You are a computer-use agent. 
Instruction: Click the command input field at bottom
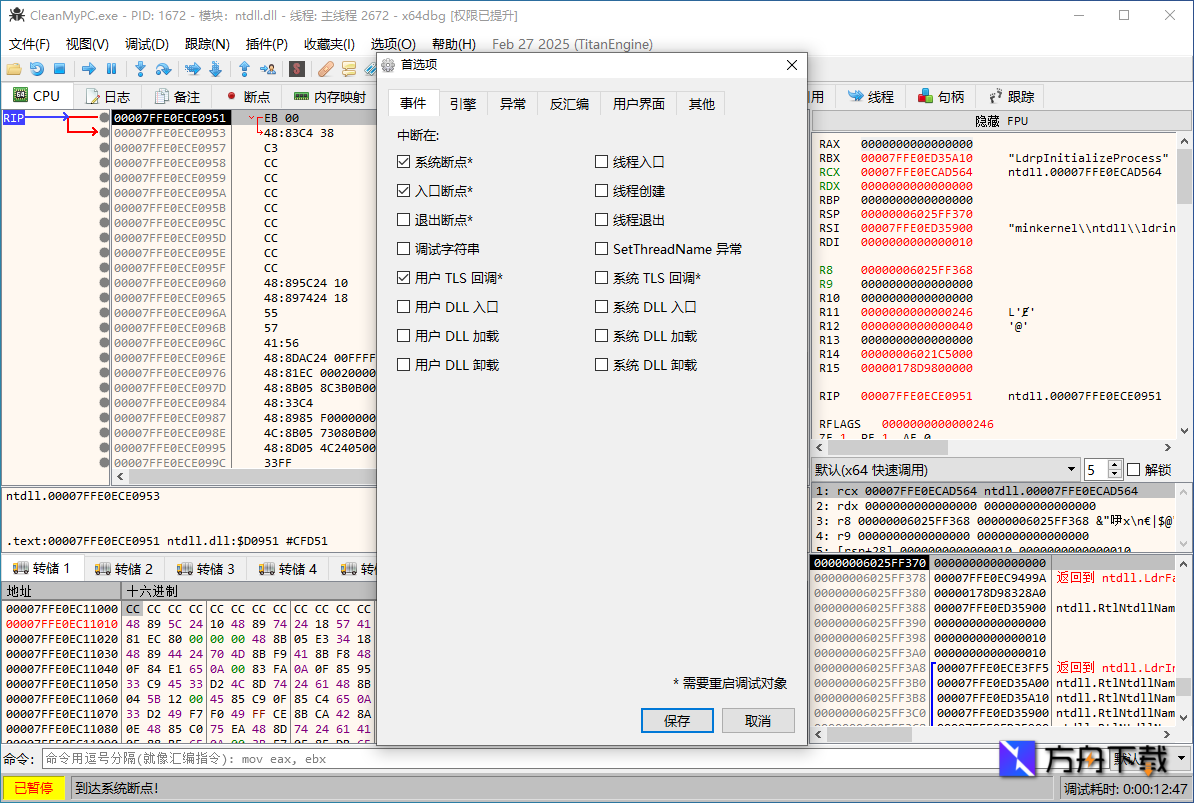(400, 760)
